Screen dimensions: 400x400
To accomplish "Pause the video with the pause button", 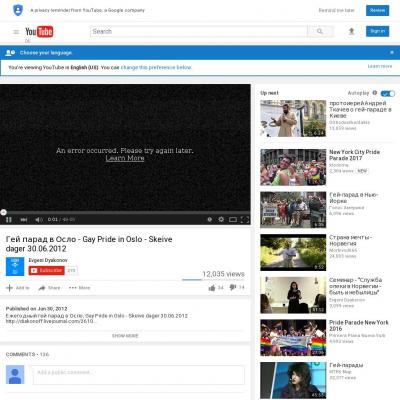I will [9, 220].
